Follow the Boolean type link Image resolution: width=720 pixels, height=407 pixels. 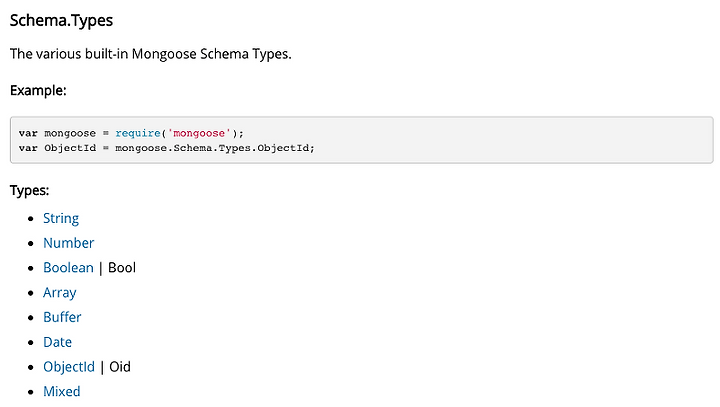click(68, 268)
